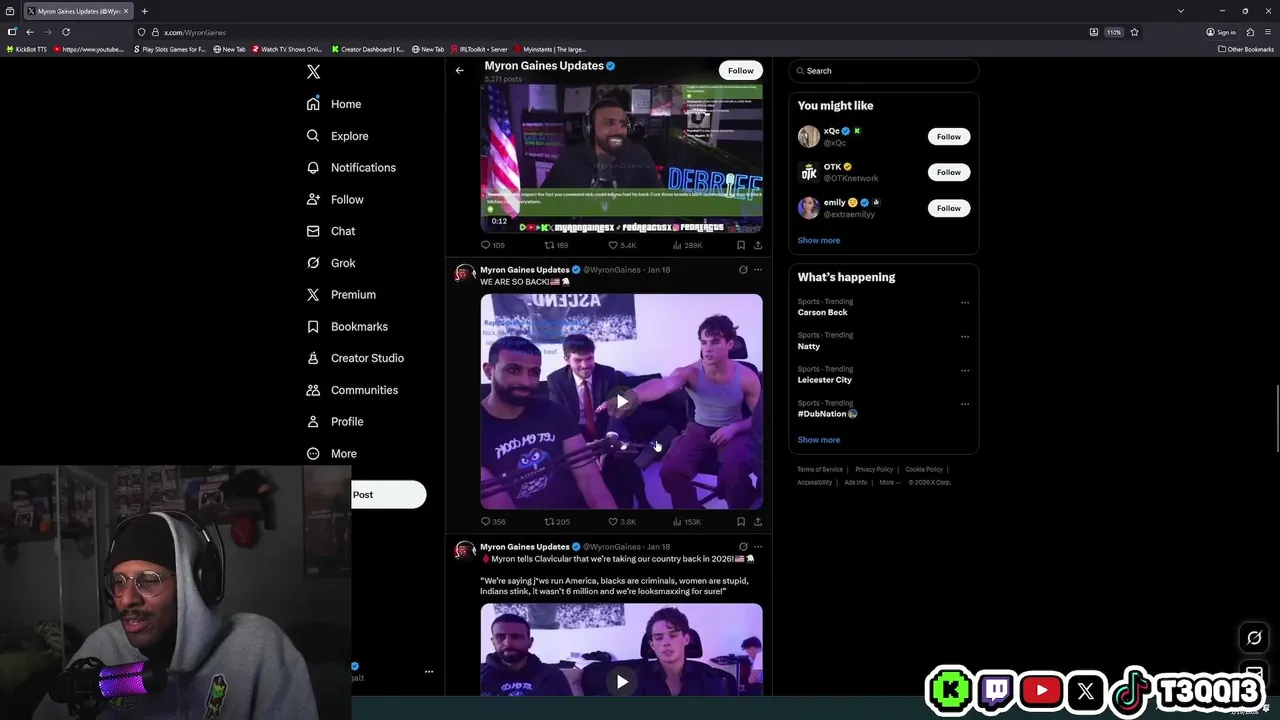
Task: Open the Extensions puzzle icon
Action: point(1250,32)
